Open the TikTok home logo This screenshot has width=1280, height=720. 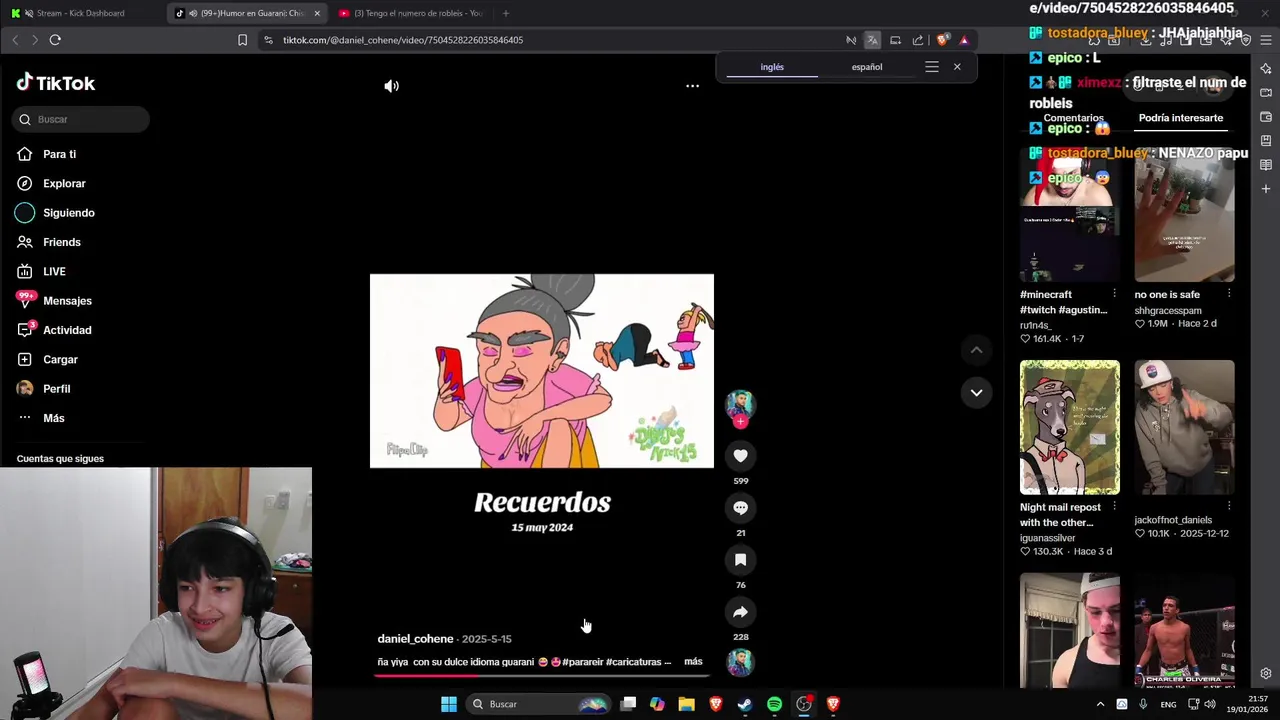(x=56, y=83)
